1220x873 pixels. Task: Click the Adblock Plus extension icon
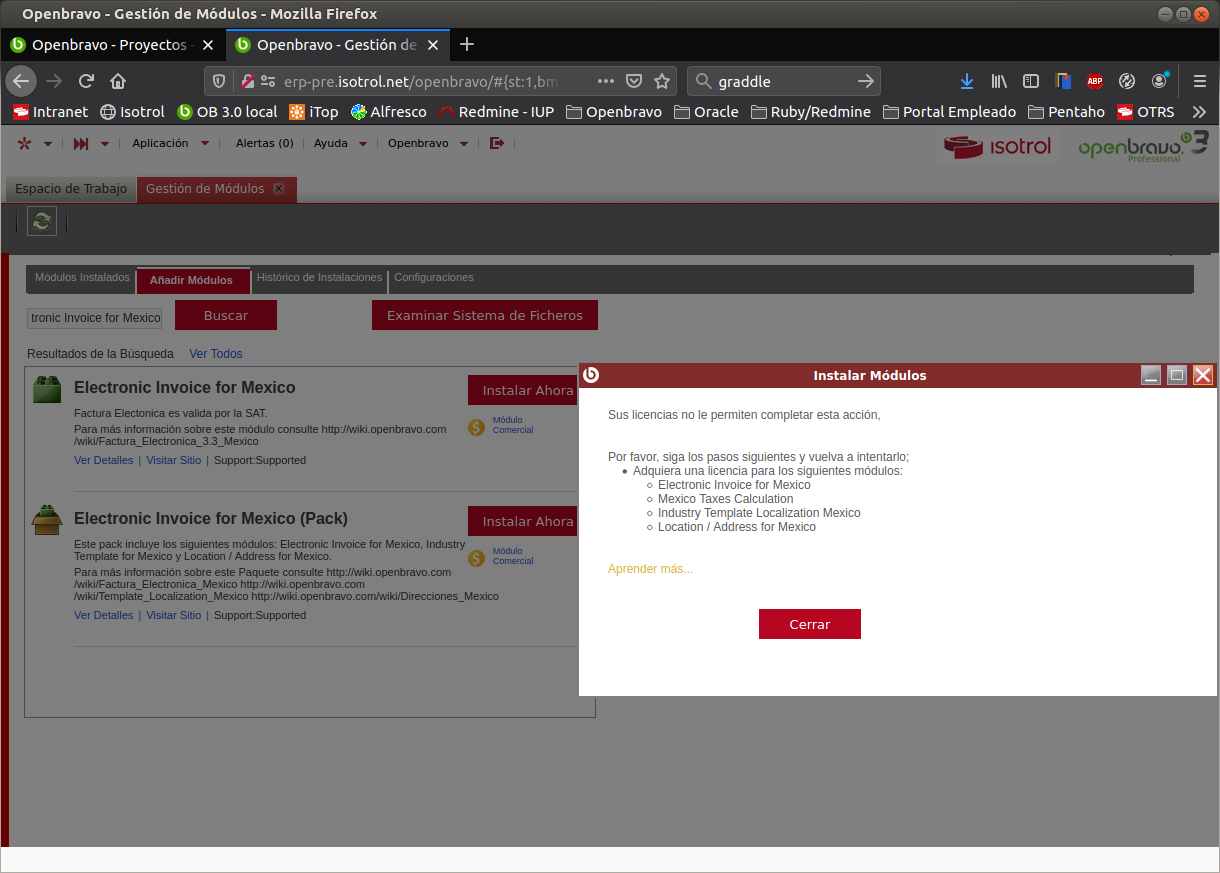[x=1095, y=81]
